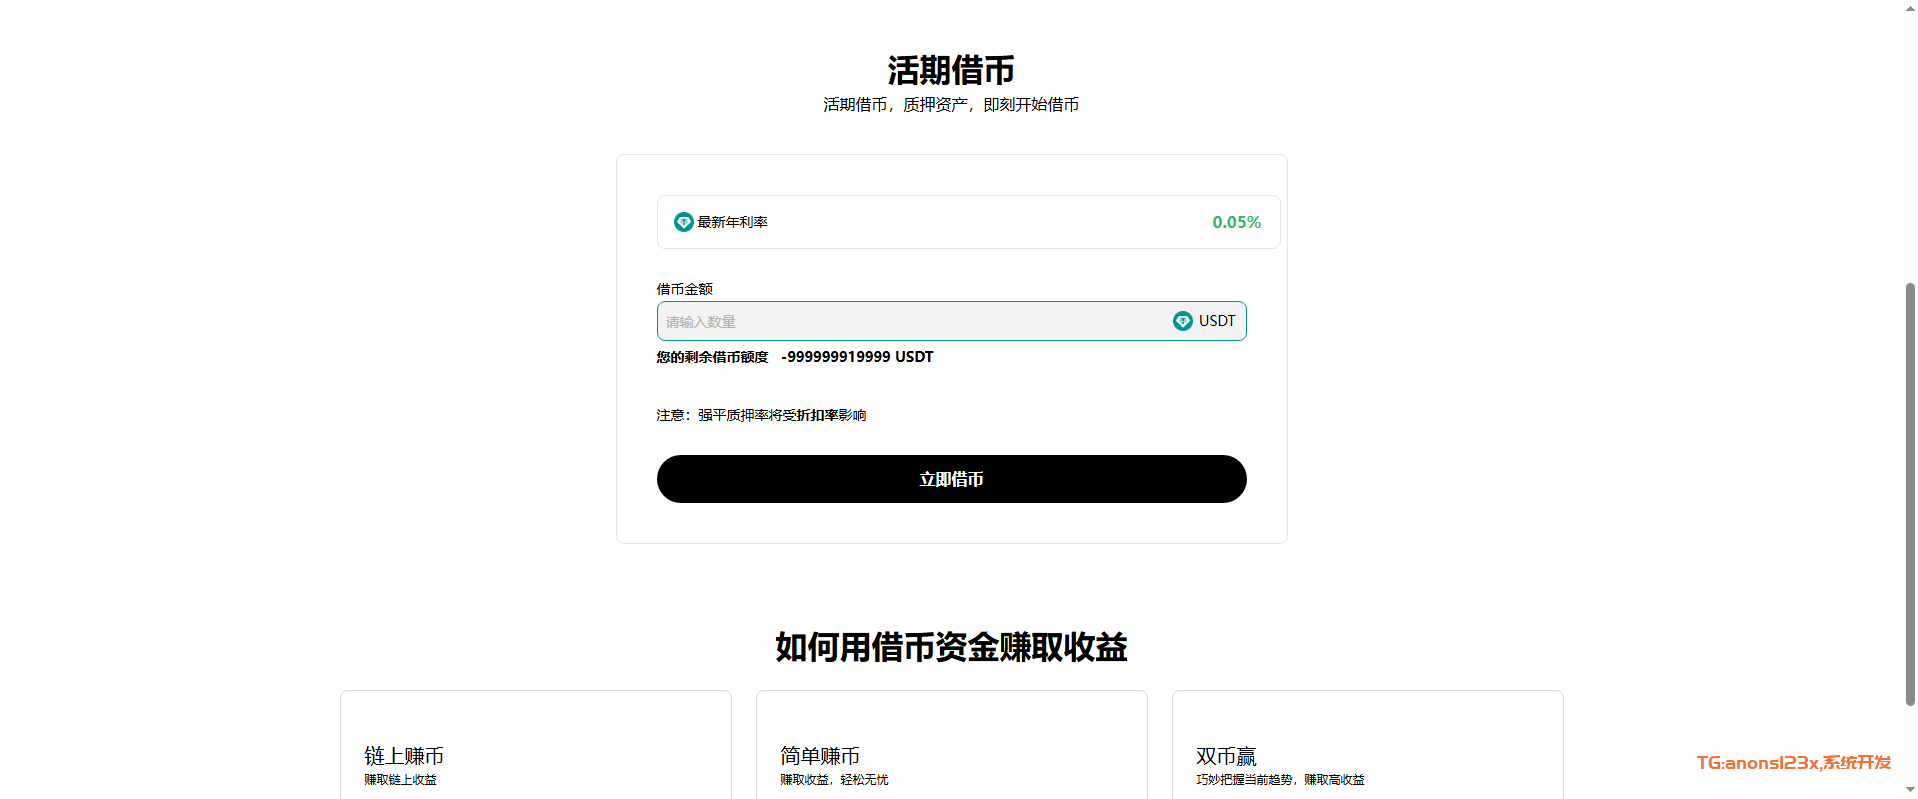This screenshot has width=1918, height=799.
Task: Focus the 请输入数量 amount input field
Action: coord(910,322)
